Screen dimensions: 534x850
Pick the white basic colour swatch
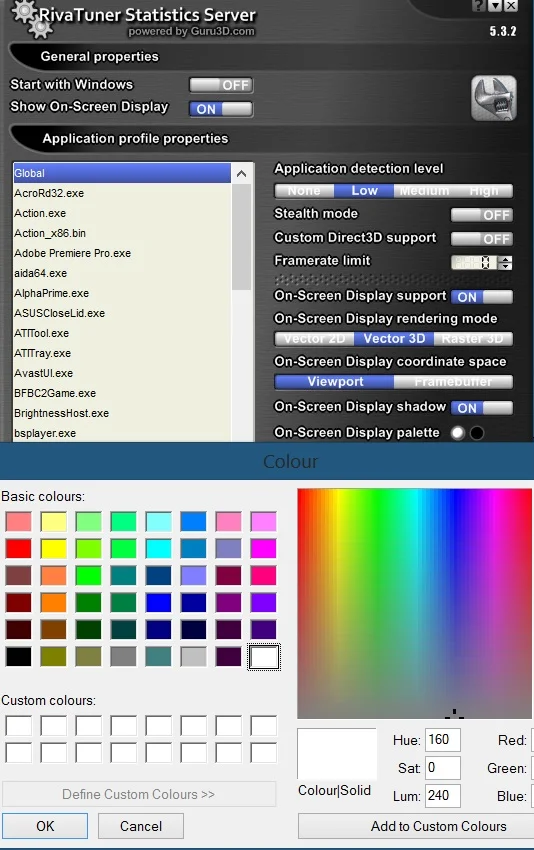pyautogui.click(x=263, y=656)
